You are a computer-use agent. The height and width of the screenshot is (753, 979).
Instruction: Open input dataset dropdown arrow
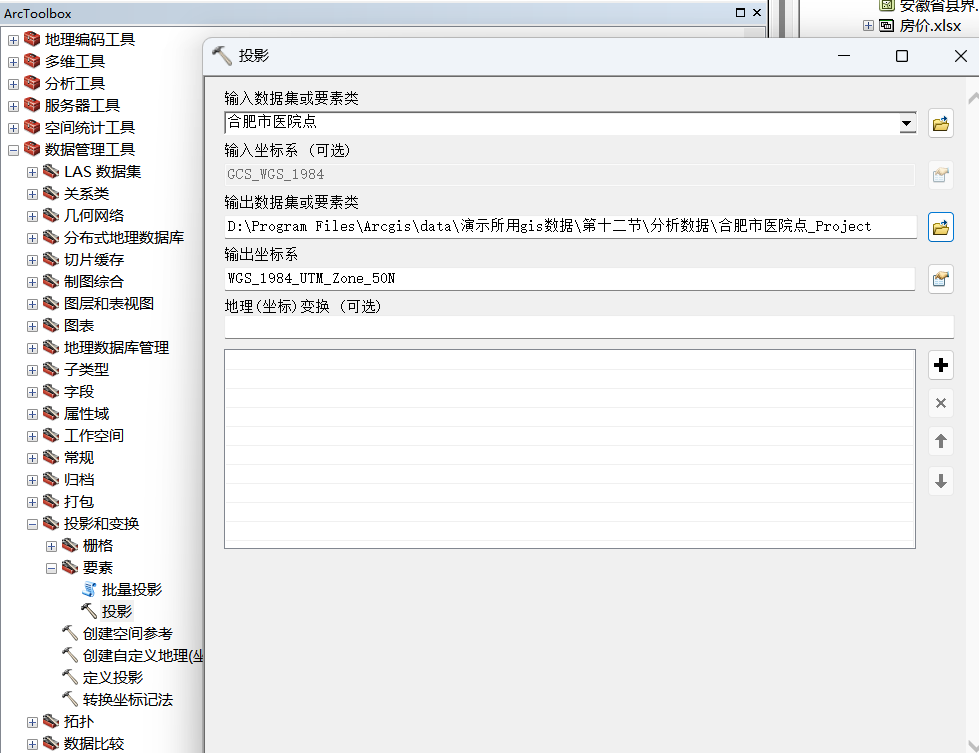tap(907, 124)
